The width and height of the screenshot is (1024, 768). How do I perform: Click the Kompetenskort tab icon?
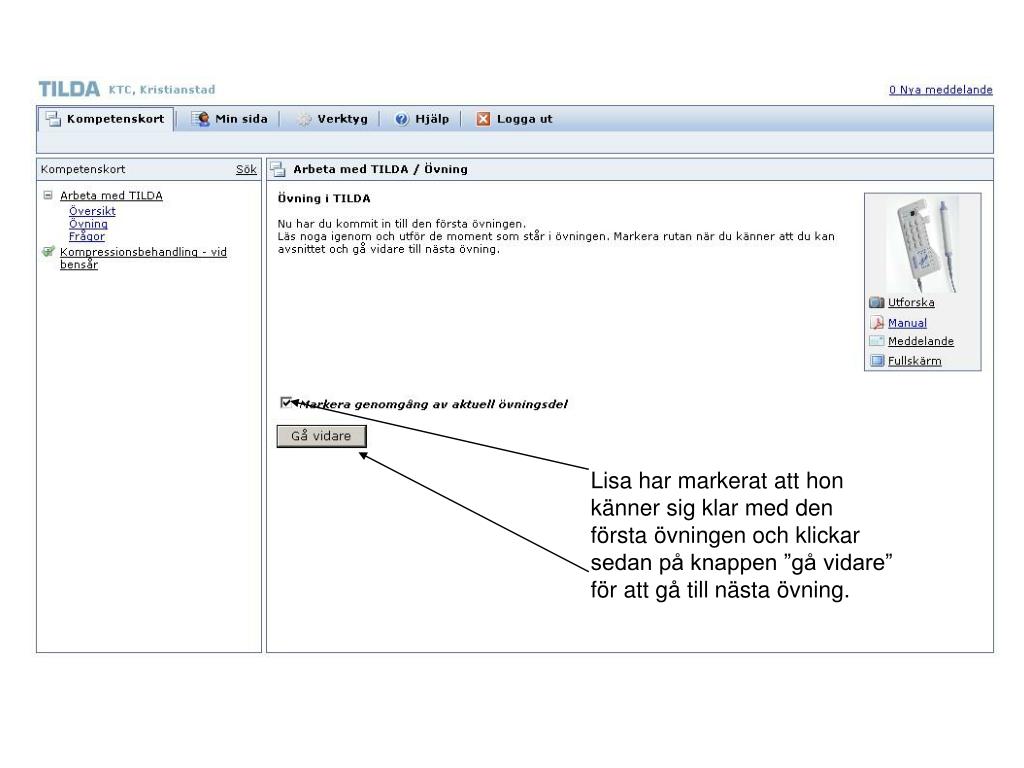tap(53, 119)
